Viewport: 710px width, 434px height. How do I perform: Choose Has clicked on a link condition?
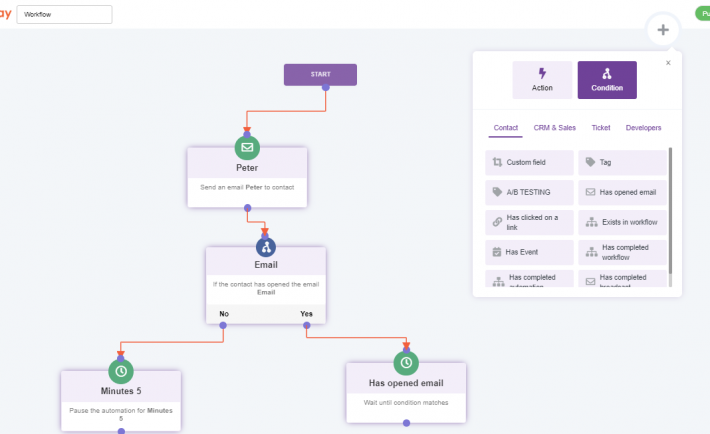[x=529, y=221]
